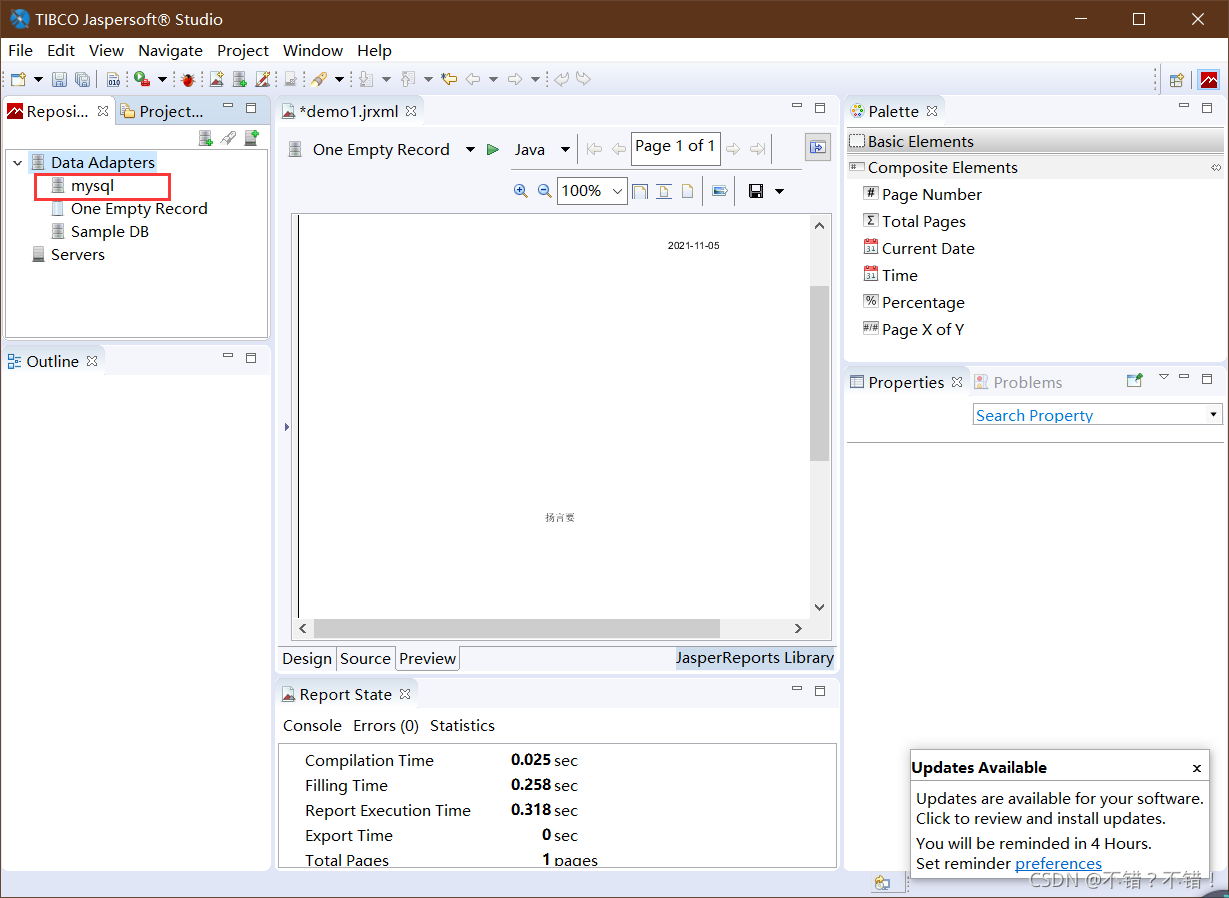
Task: Expand the Basic Elements palette section
Action: [x=1035, y=141]
